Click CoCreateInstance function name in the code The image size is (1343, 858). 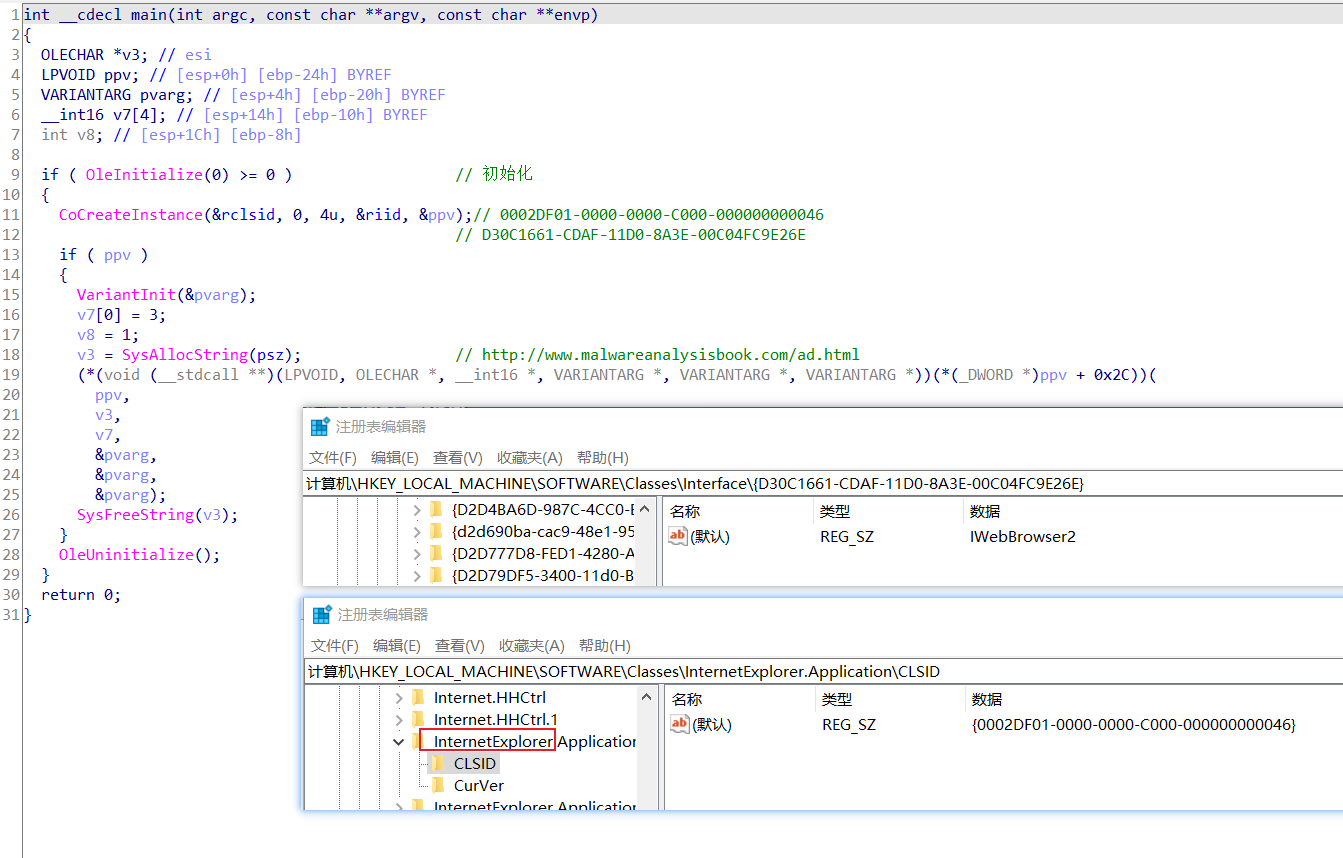[x=130, y=215]
